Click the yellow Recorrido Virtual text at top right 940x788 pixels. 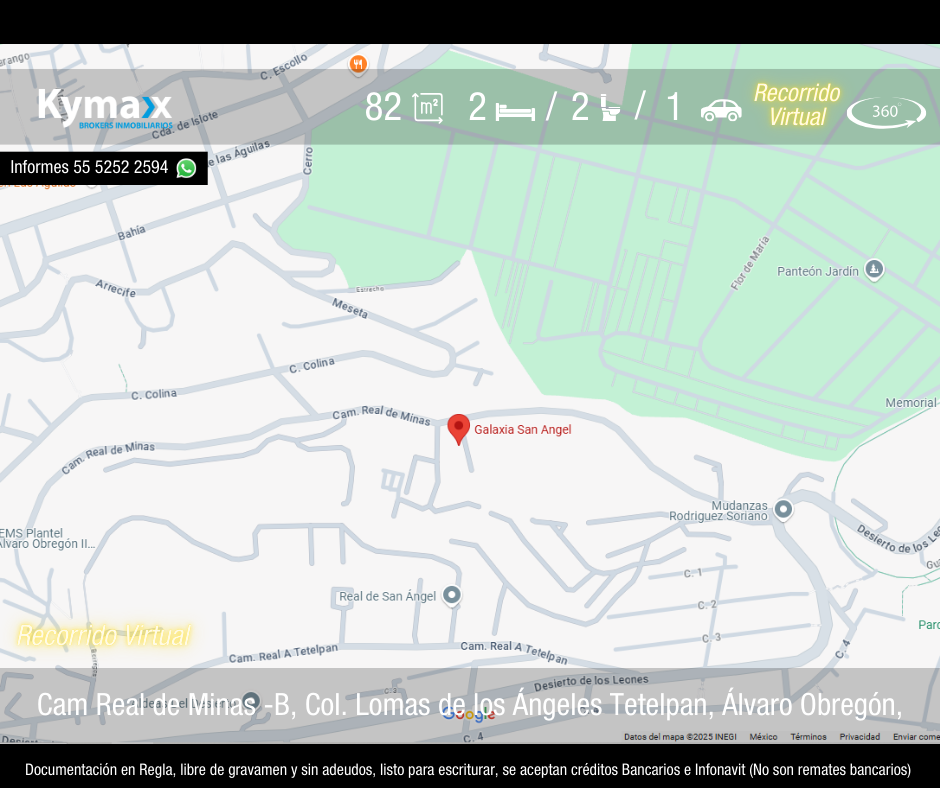click(797, 105)
